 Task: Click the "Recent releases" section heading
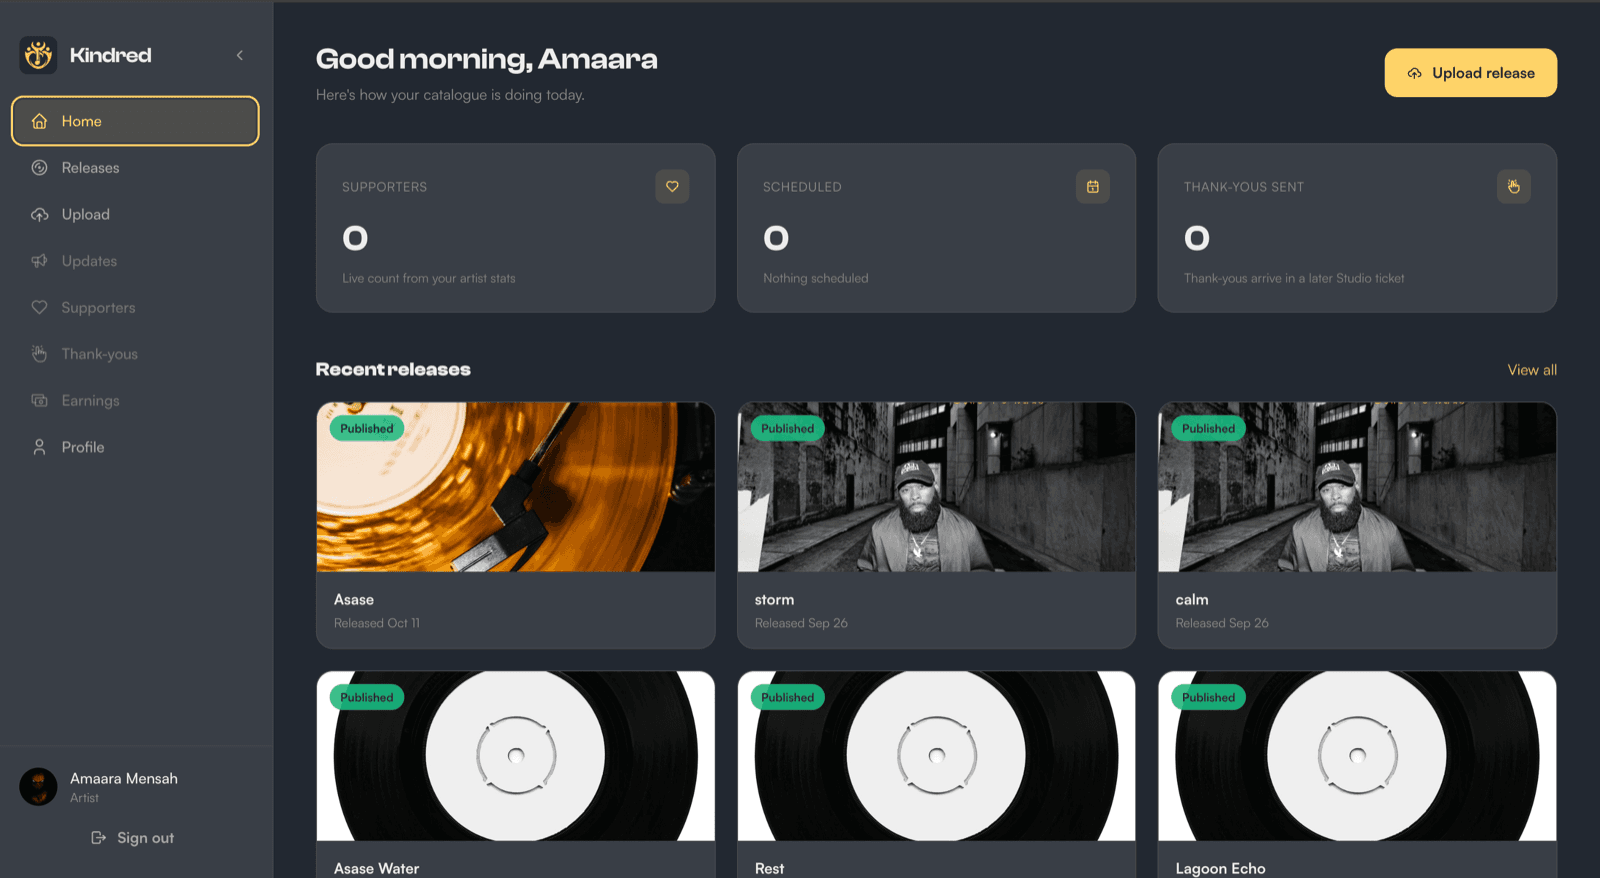point(393,370)
